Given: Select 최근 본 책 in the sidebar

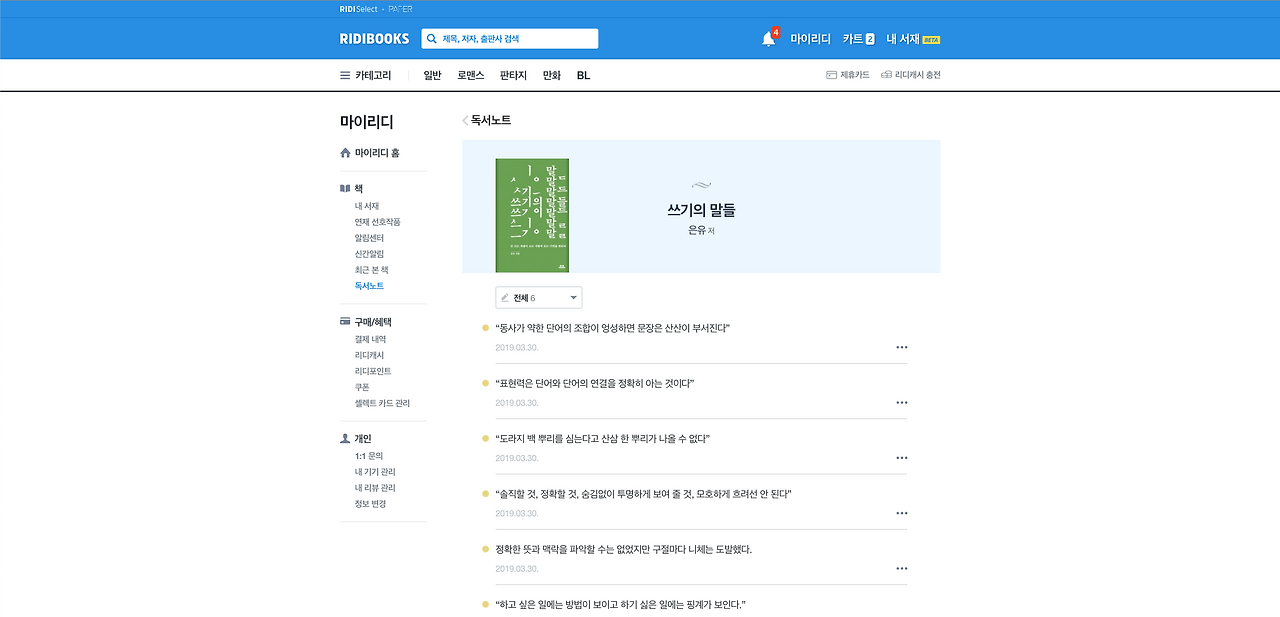Looking at the screenshot, I should pos(371,270).
